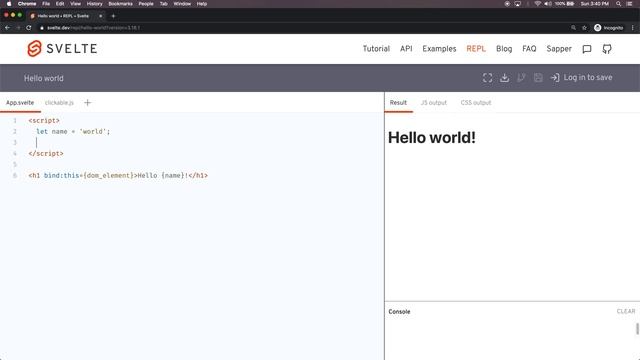
Task: Click the Svelte logo icon
Action: click(x=34, y=49)
